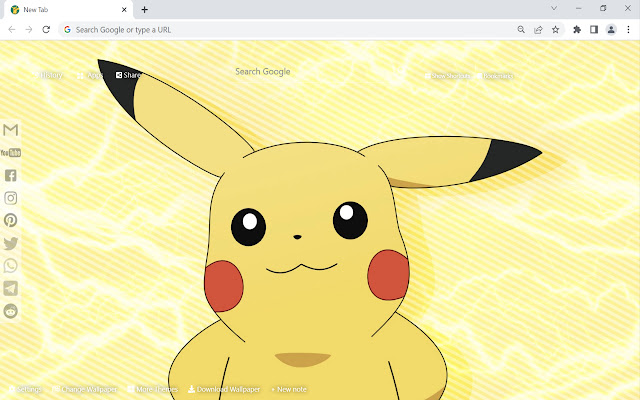Open the History link
The height and width of the screenshot is (400, 640).
click(x=48, y=75)
